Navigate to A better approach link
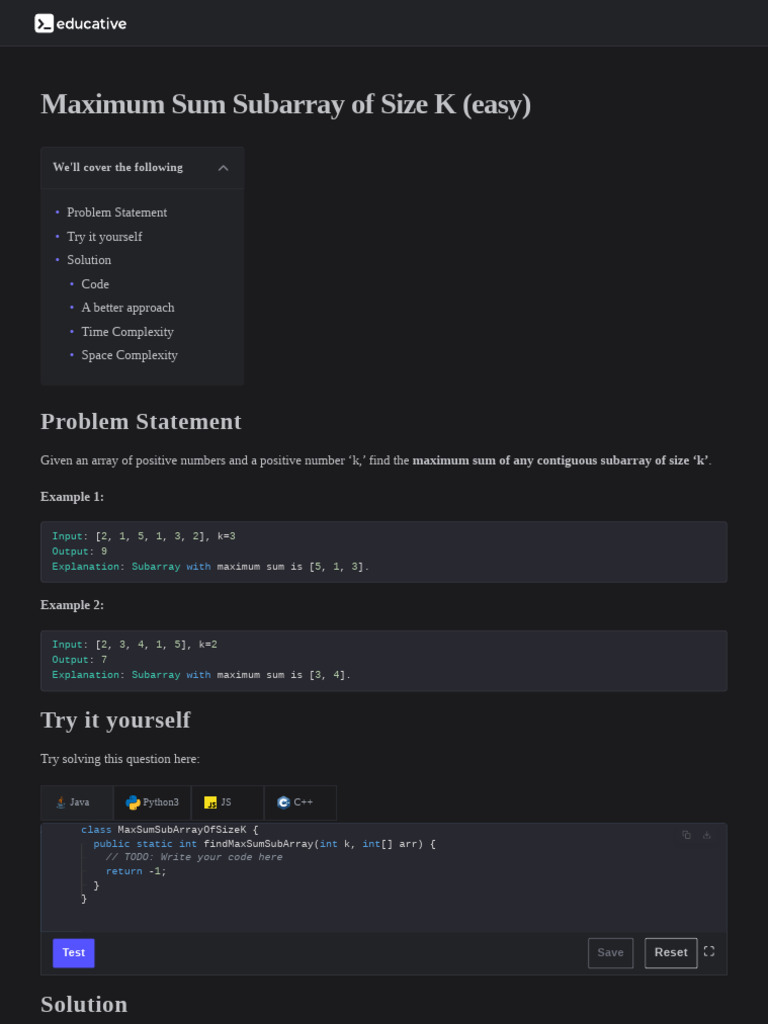The width and height of the screenshot is (768, 1024). [x=128, y=308]
